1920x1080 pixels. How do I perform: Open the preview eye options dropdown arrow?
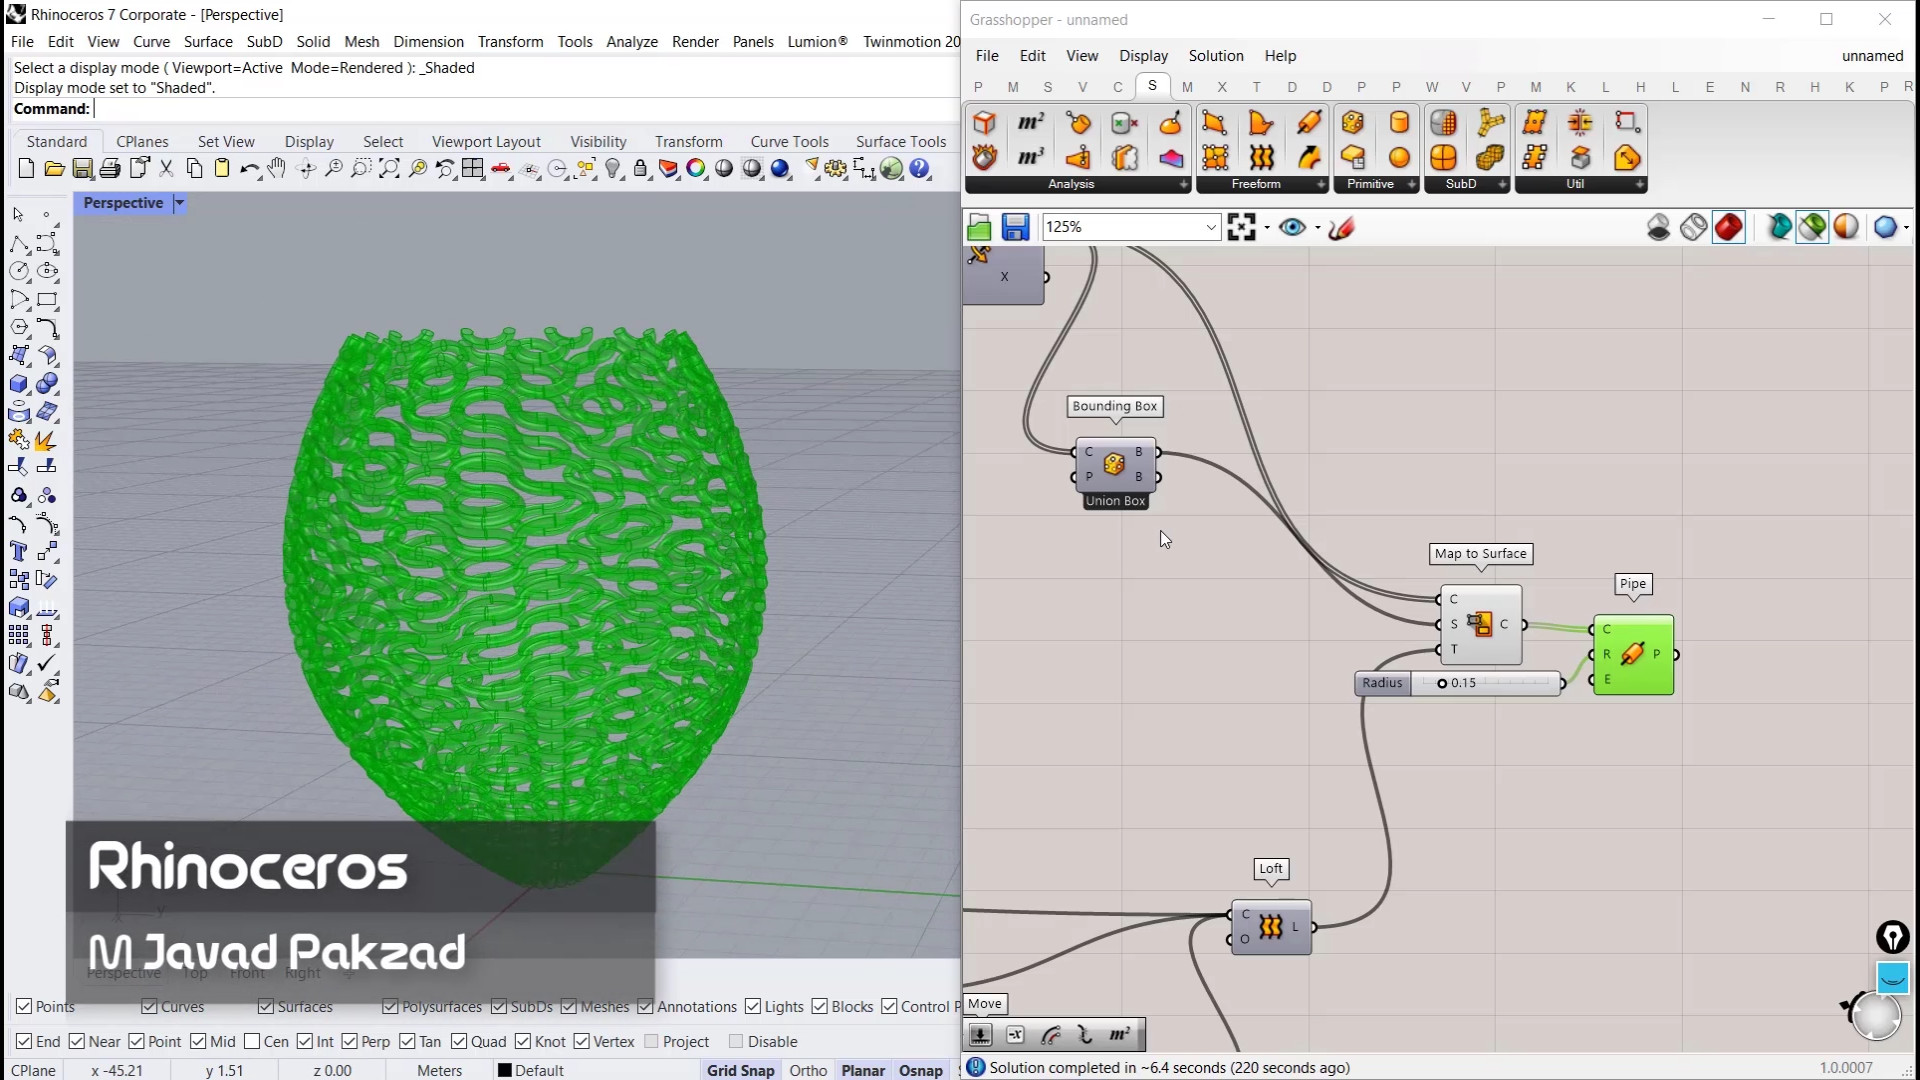1317,228
